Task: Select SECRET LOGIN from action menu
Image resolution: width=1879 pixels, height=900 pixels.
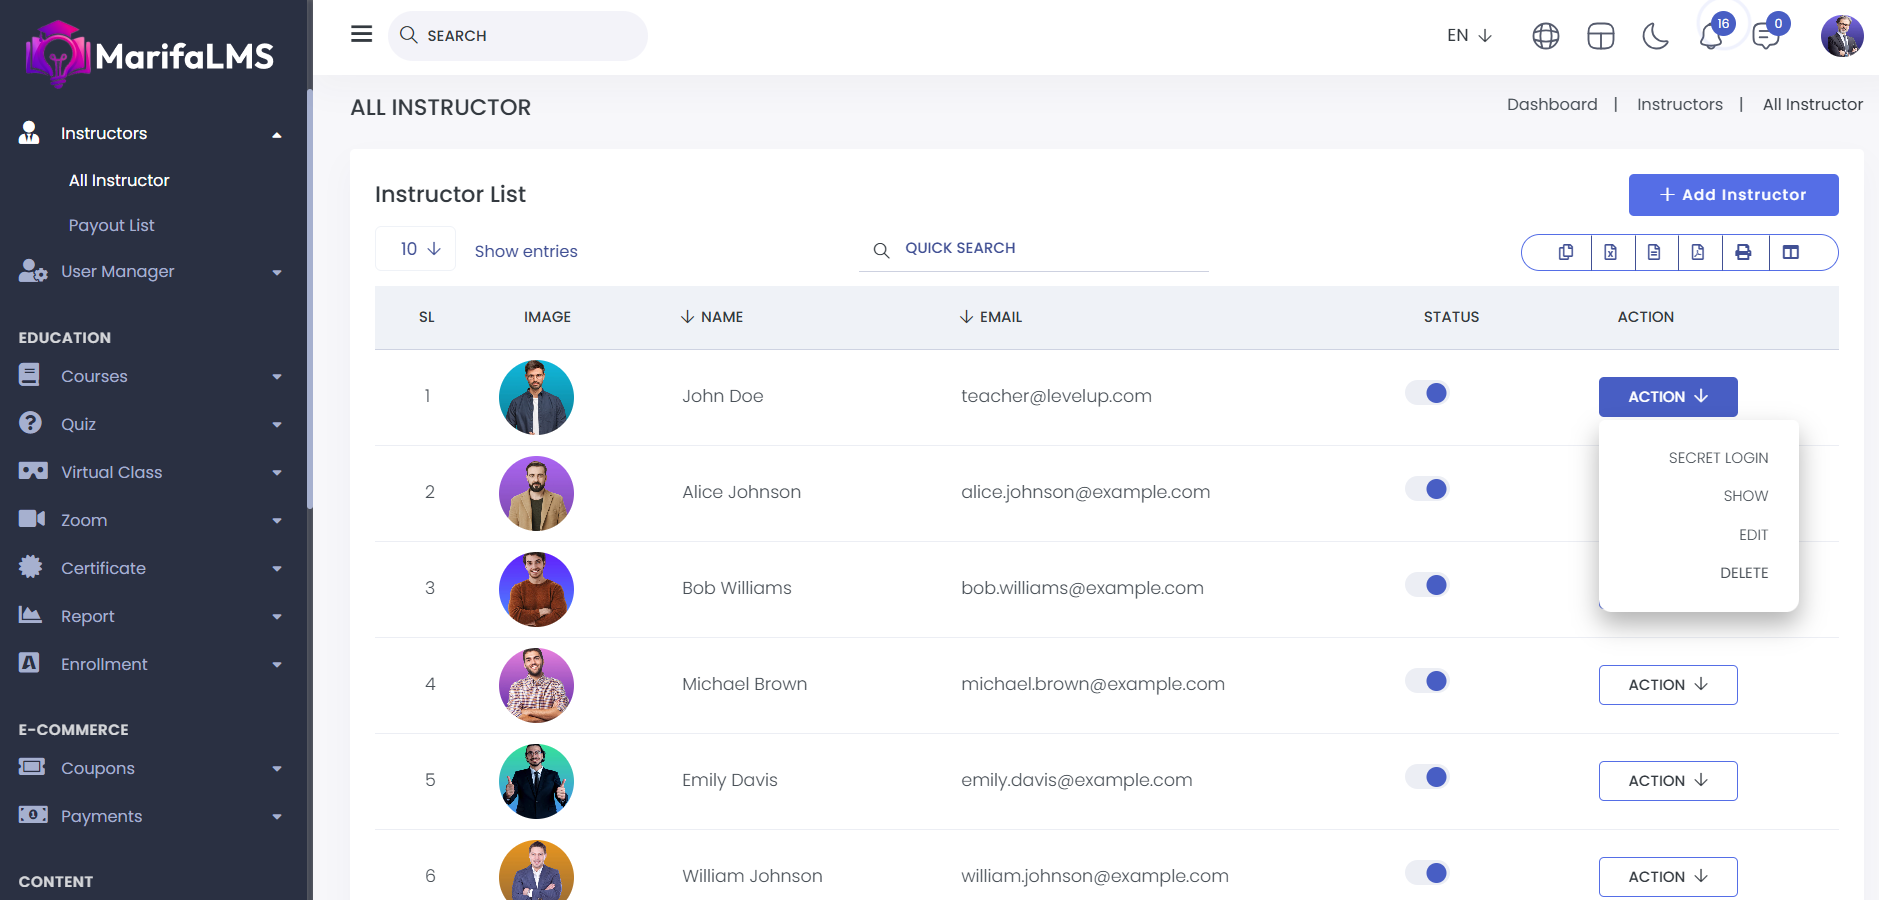Action: [1717, 458]
